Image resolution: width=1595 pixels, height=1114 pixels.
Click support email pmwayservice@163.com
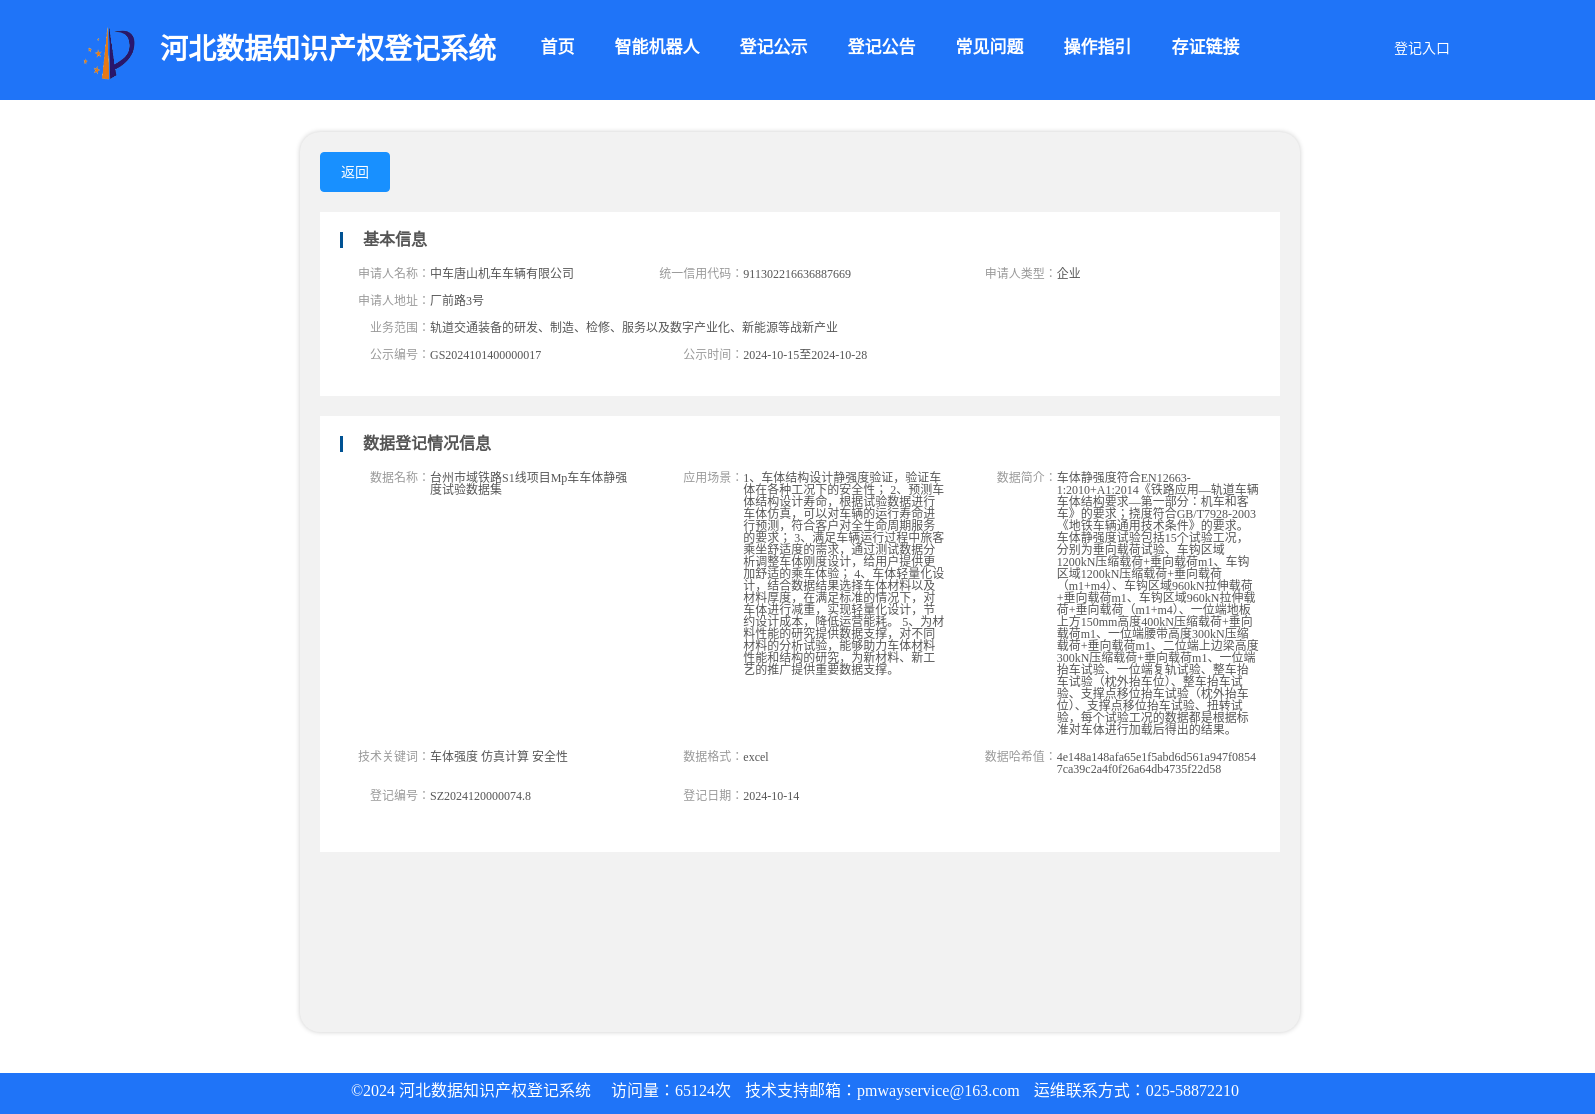tap(938, 1091)
